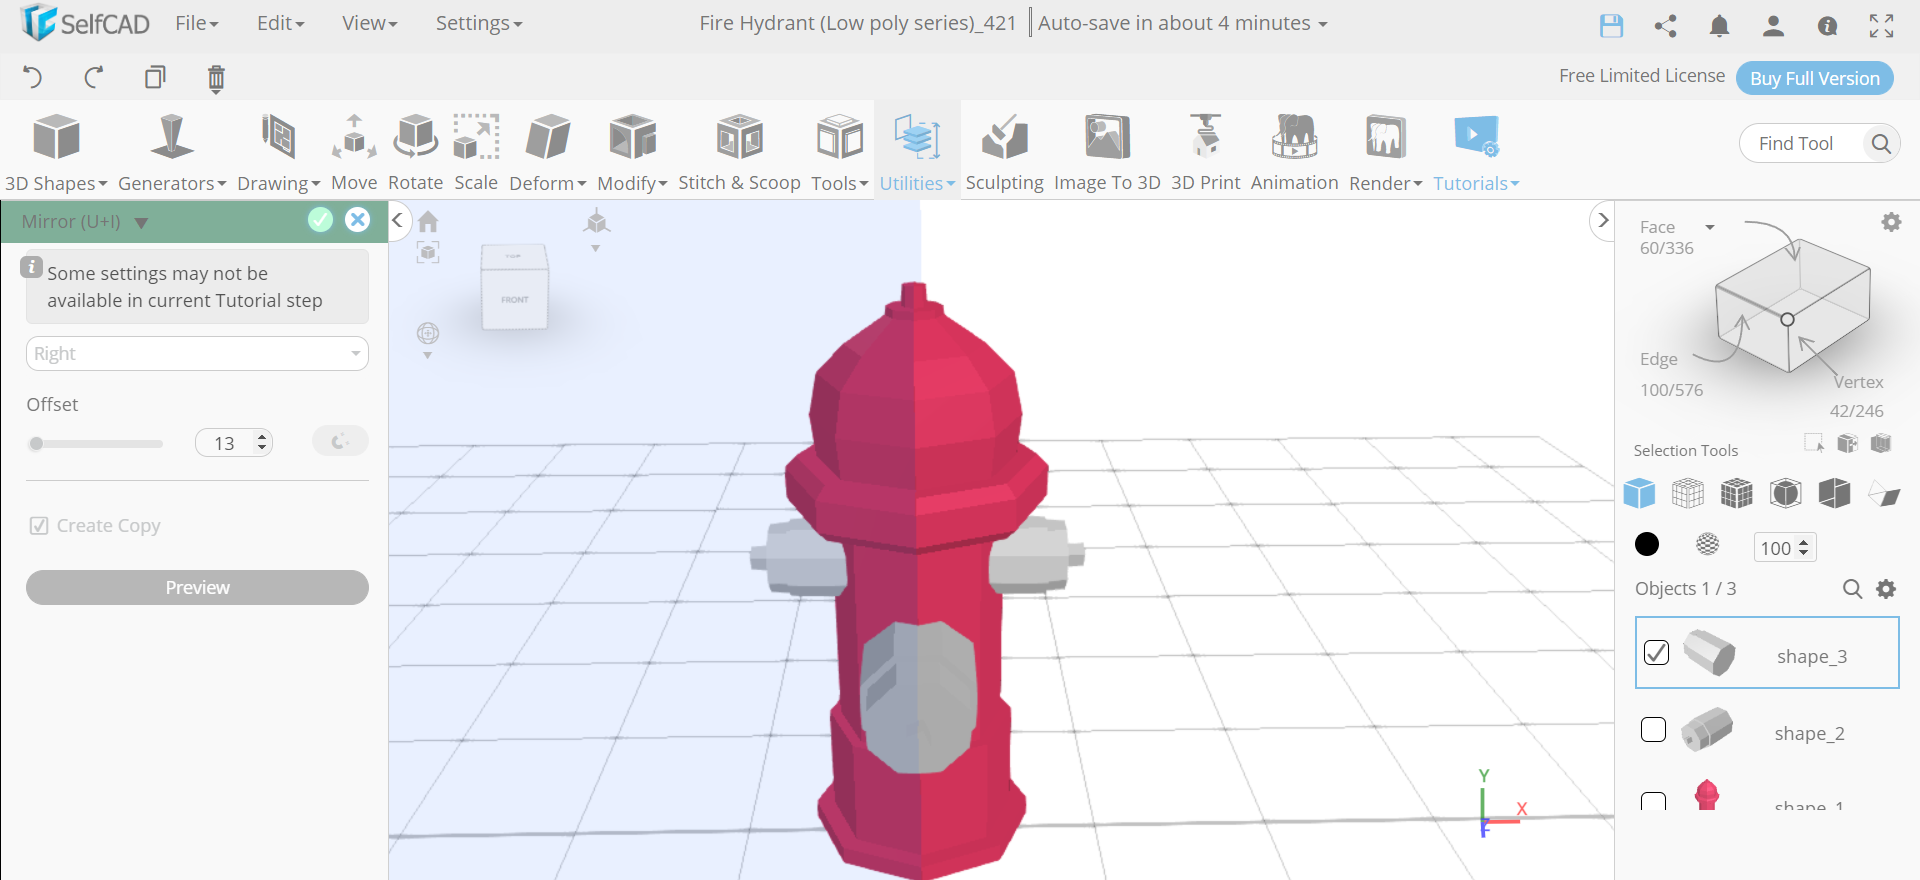This screenshot has width=1920, height=880.
Task: Toggle the offset flip direction button
Action: (340, 441)
